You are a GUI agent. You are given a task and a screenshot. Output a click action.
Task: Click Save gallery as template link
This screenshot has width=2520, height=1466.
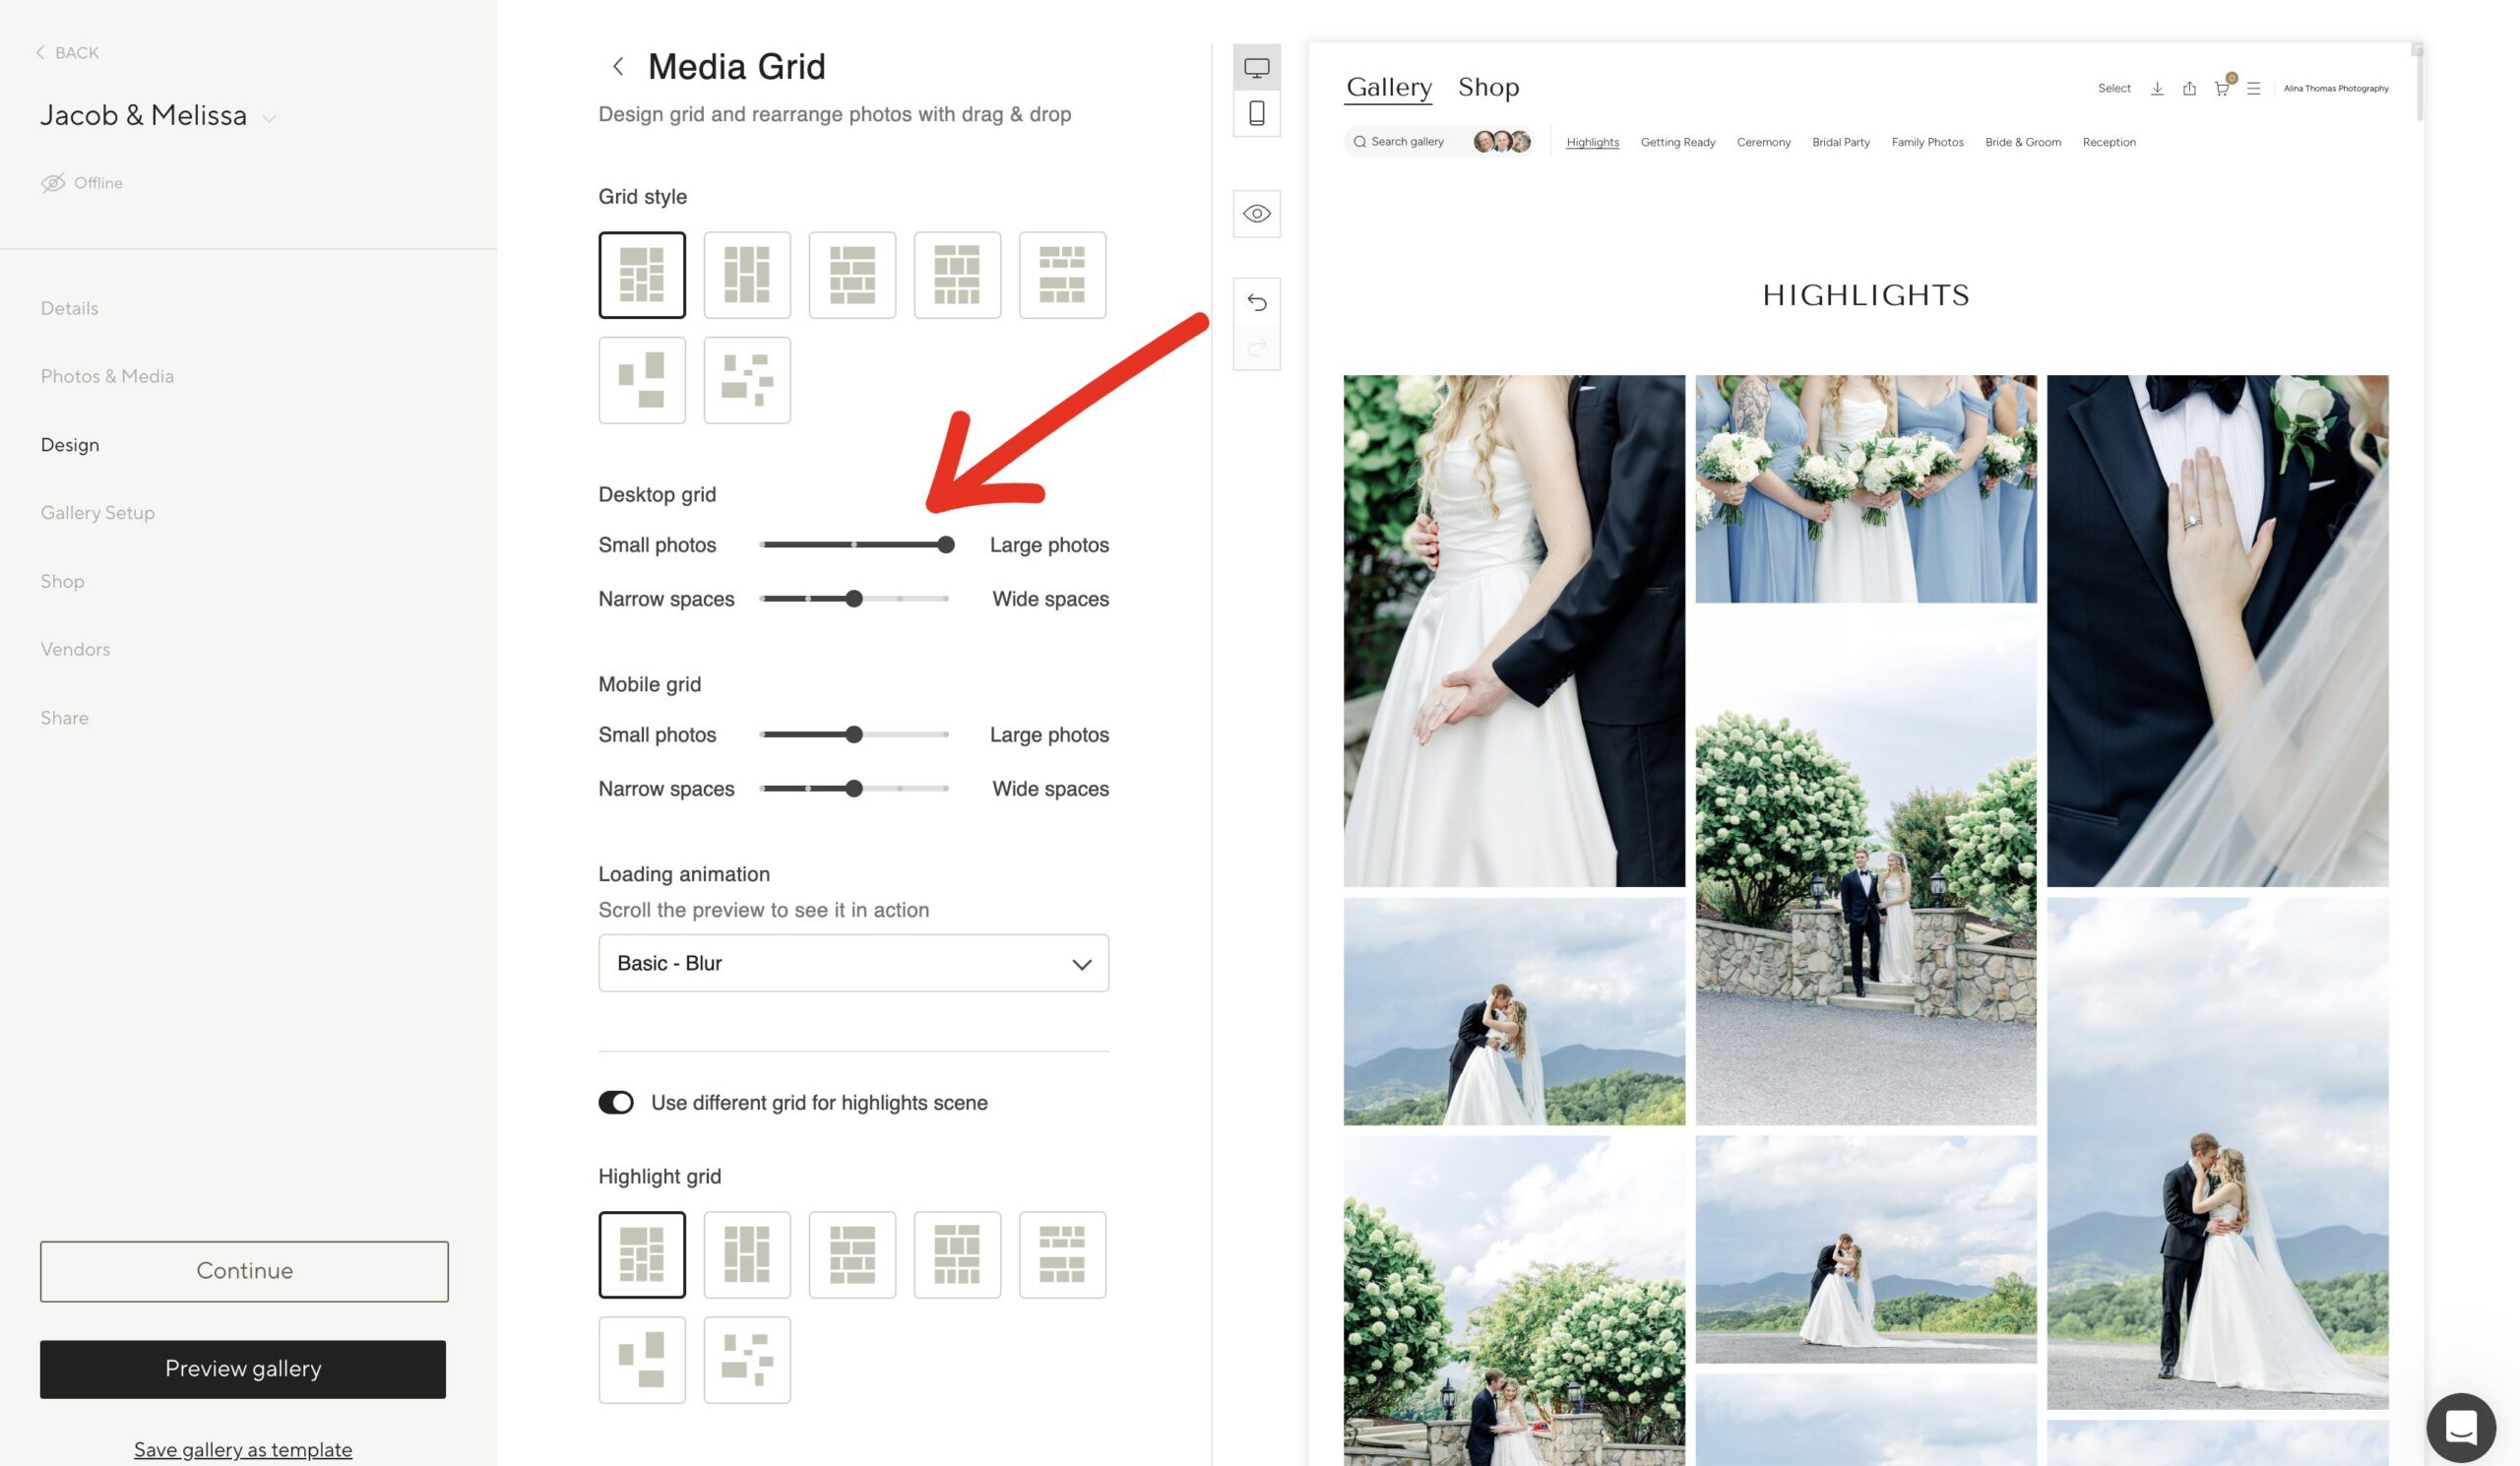243,1449
